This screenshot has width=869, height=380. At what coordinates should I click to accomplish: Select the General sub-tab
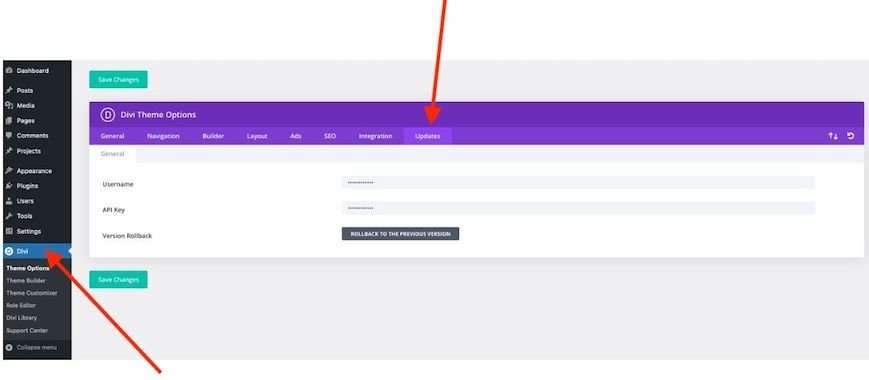pos(113,154)
